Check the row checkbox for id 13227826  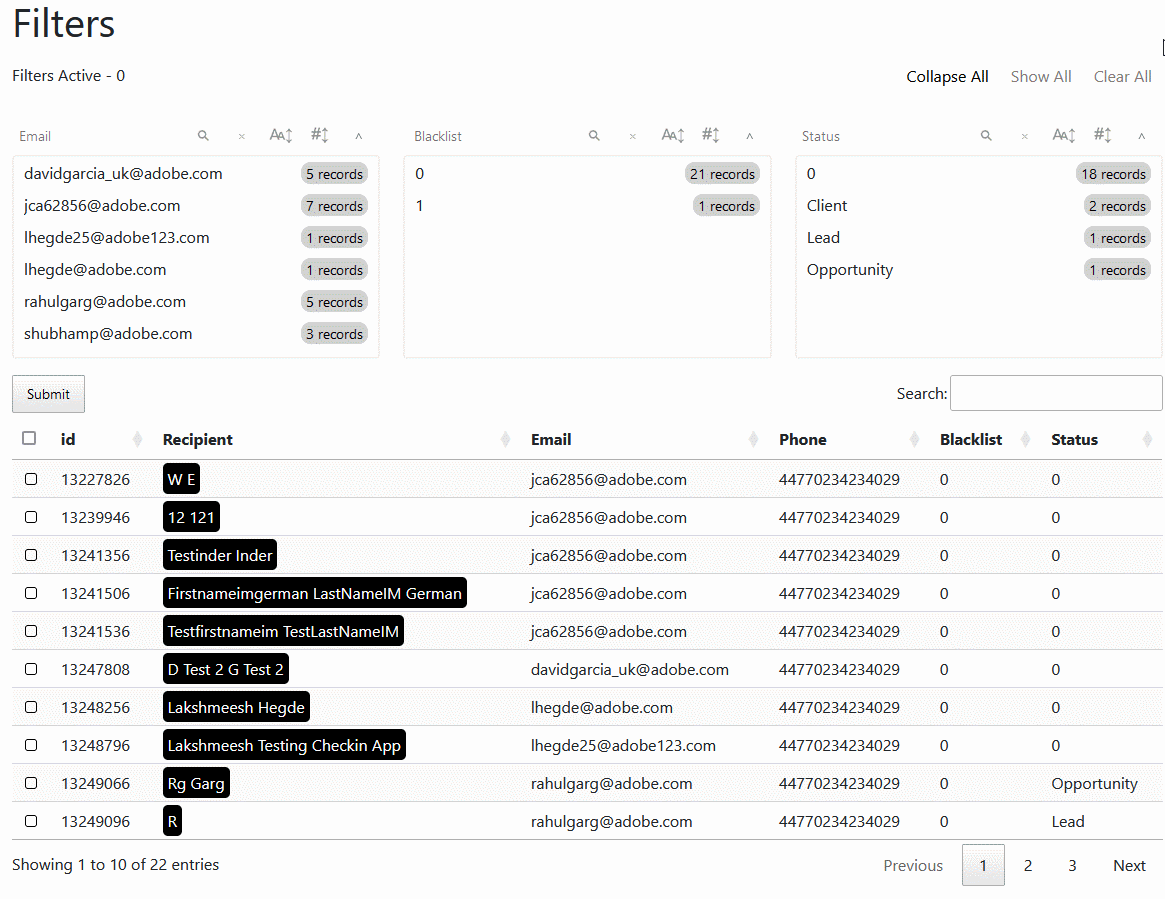pyautogui.click(x=30, y=479)
